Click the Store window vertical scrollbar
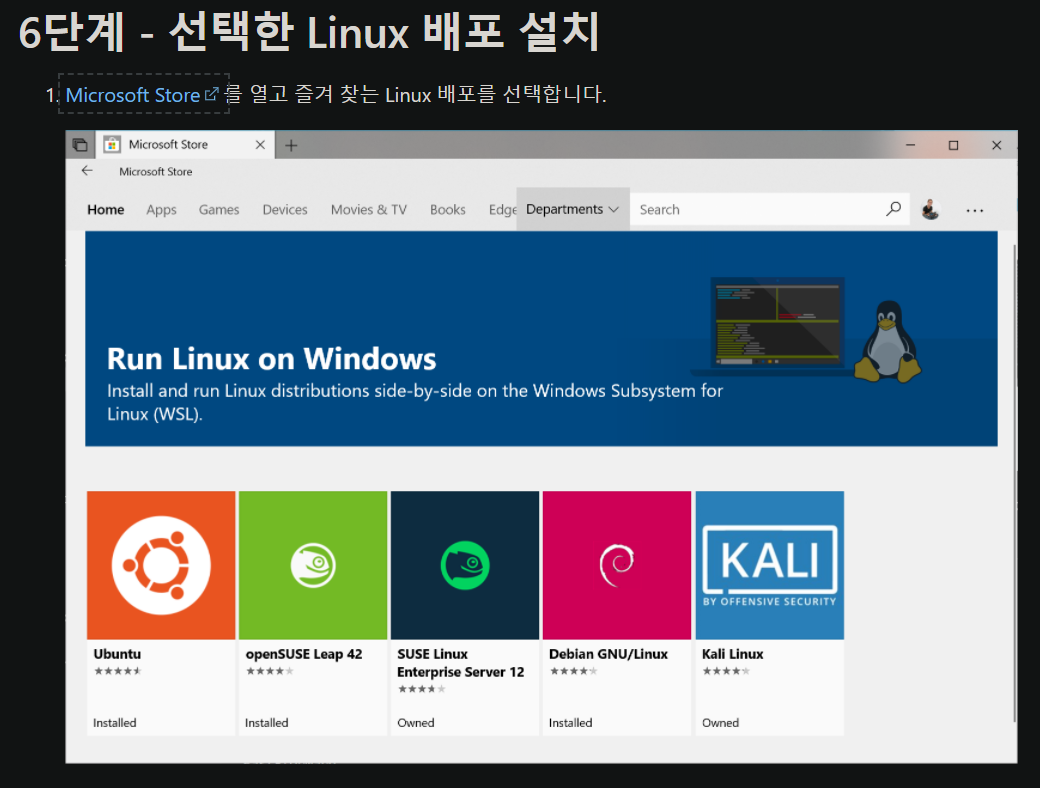The width and height of the screenshot is (1040, 788). (x=1014, y=483)
